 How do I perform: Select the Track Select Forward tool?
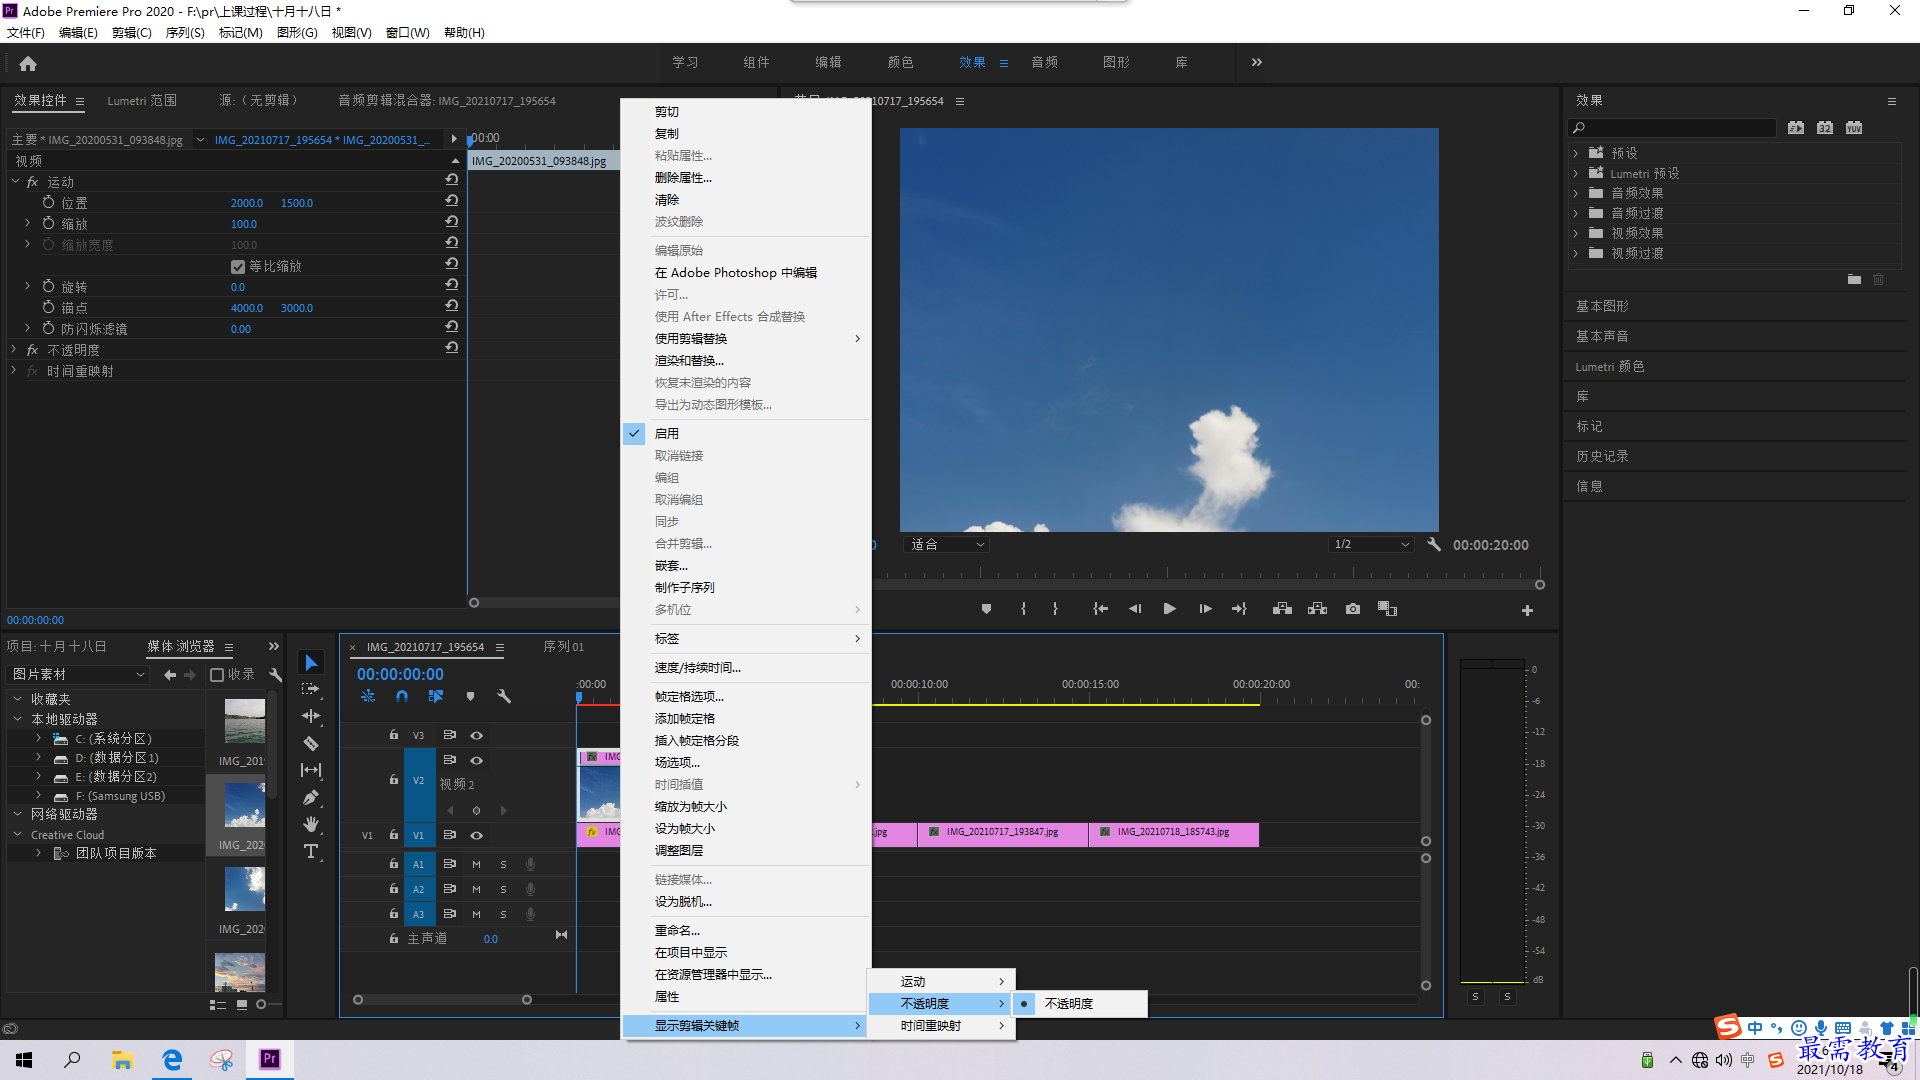coord(311,689)
